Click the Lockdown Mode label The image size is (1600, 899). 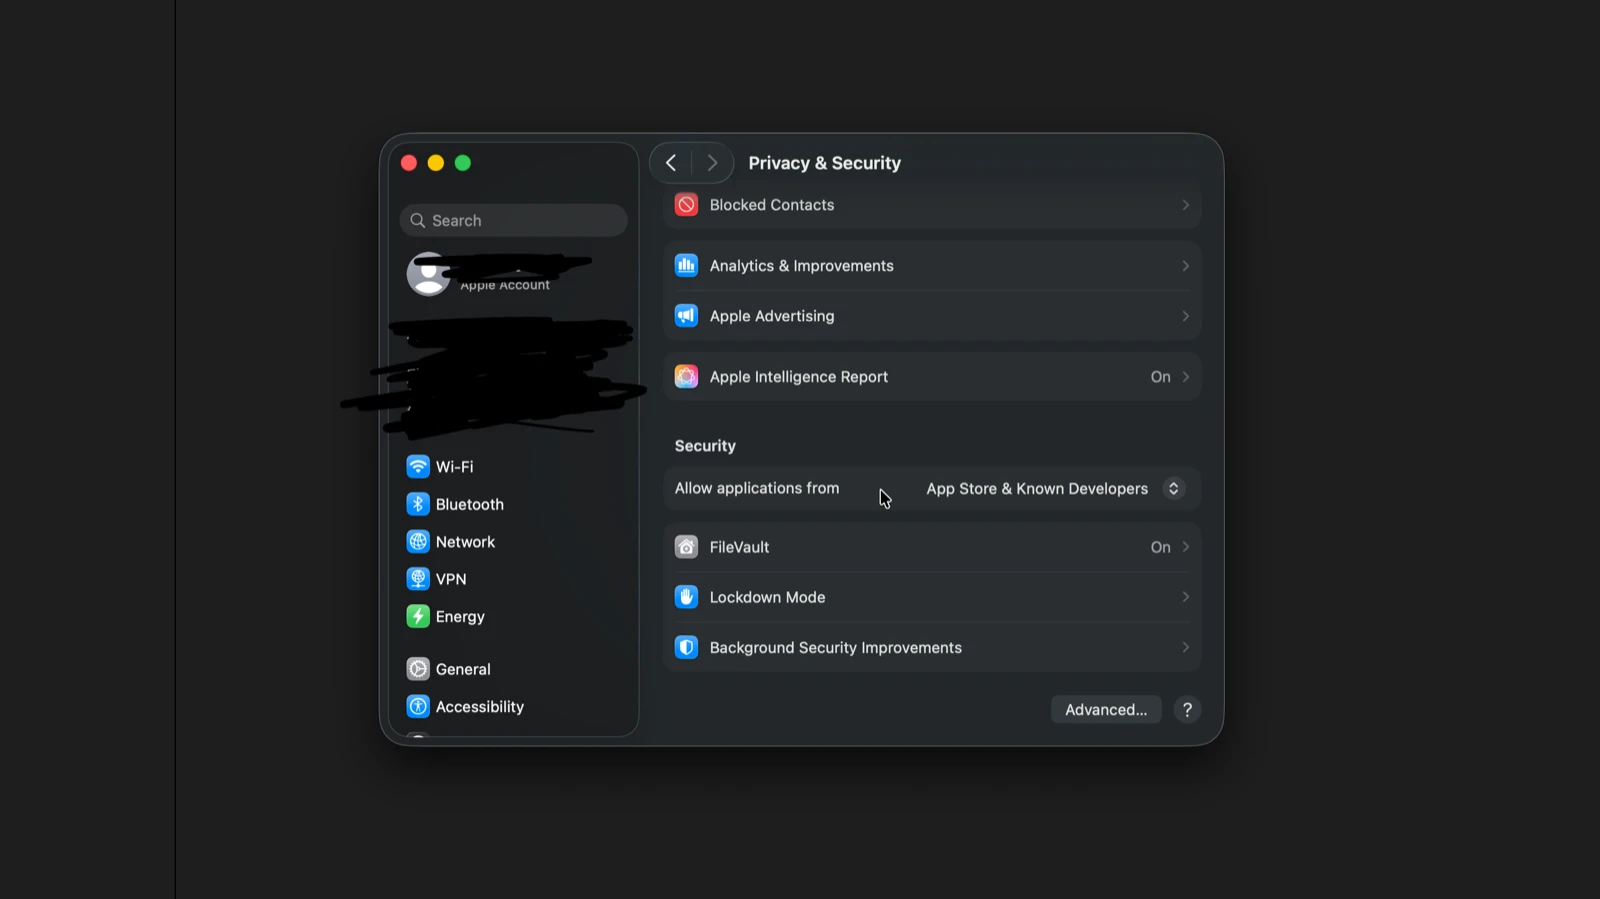tap(768, 597)
